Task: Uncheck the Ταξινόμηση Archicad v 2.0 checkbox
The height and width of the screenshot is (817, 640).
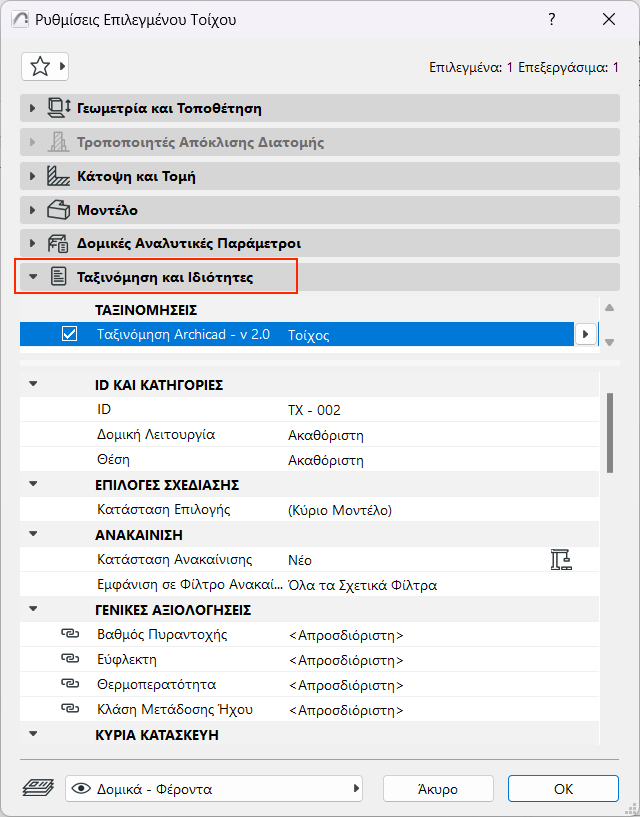Action: 70,335
